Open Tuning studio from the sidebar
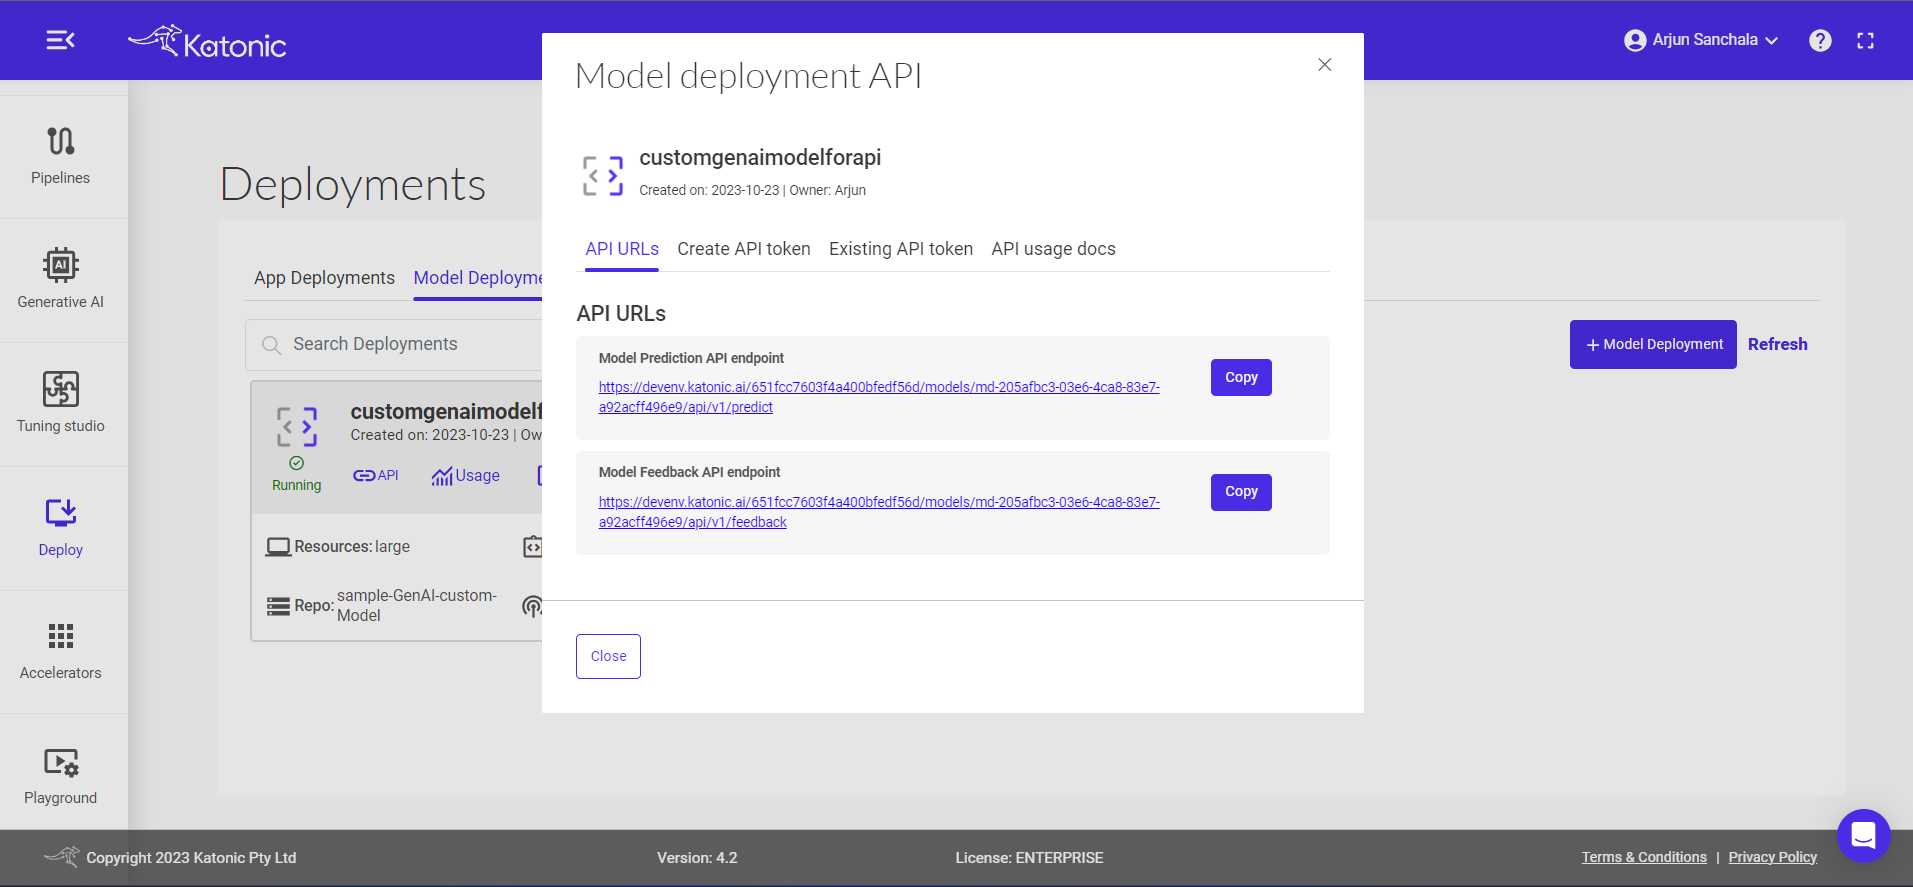1913x887 pixels. pos(60,404)
